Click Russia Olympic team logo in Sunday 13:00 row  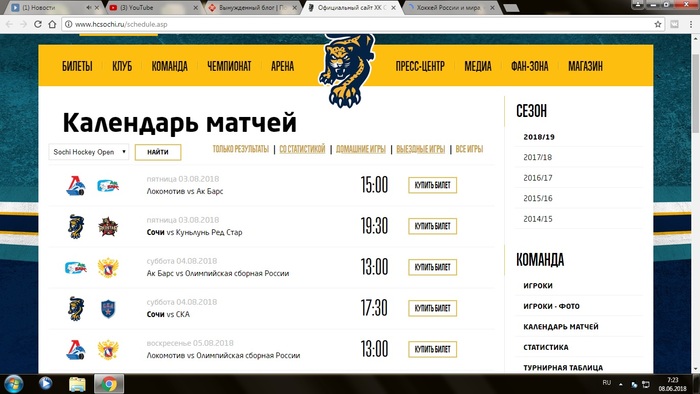pyautogui.click(x=108, y=350)
